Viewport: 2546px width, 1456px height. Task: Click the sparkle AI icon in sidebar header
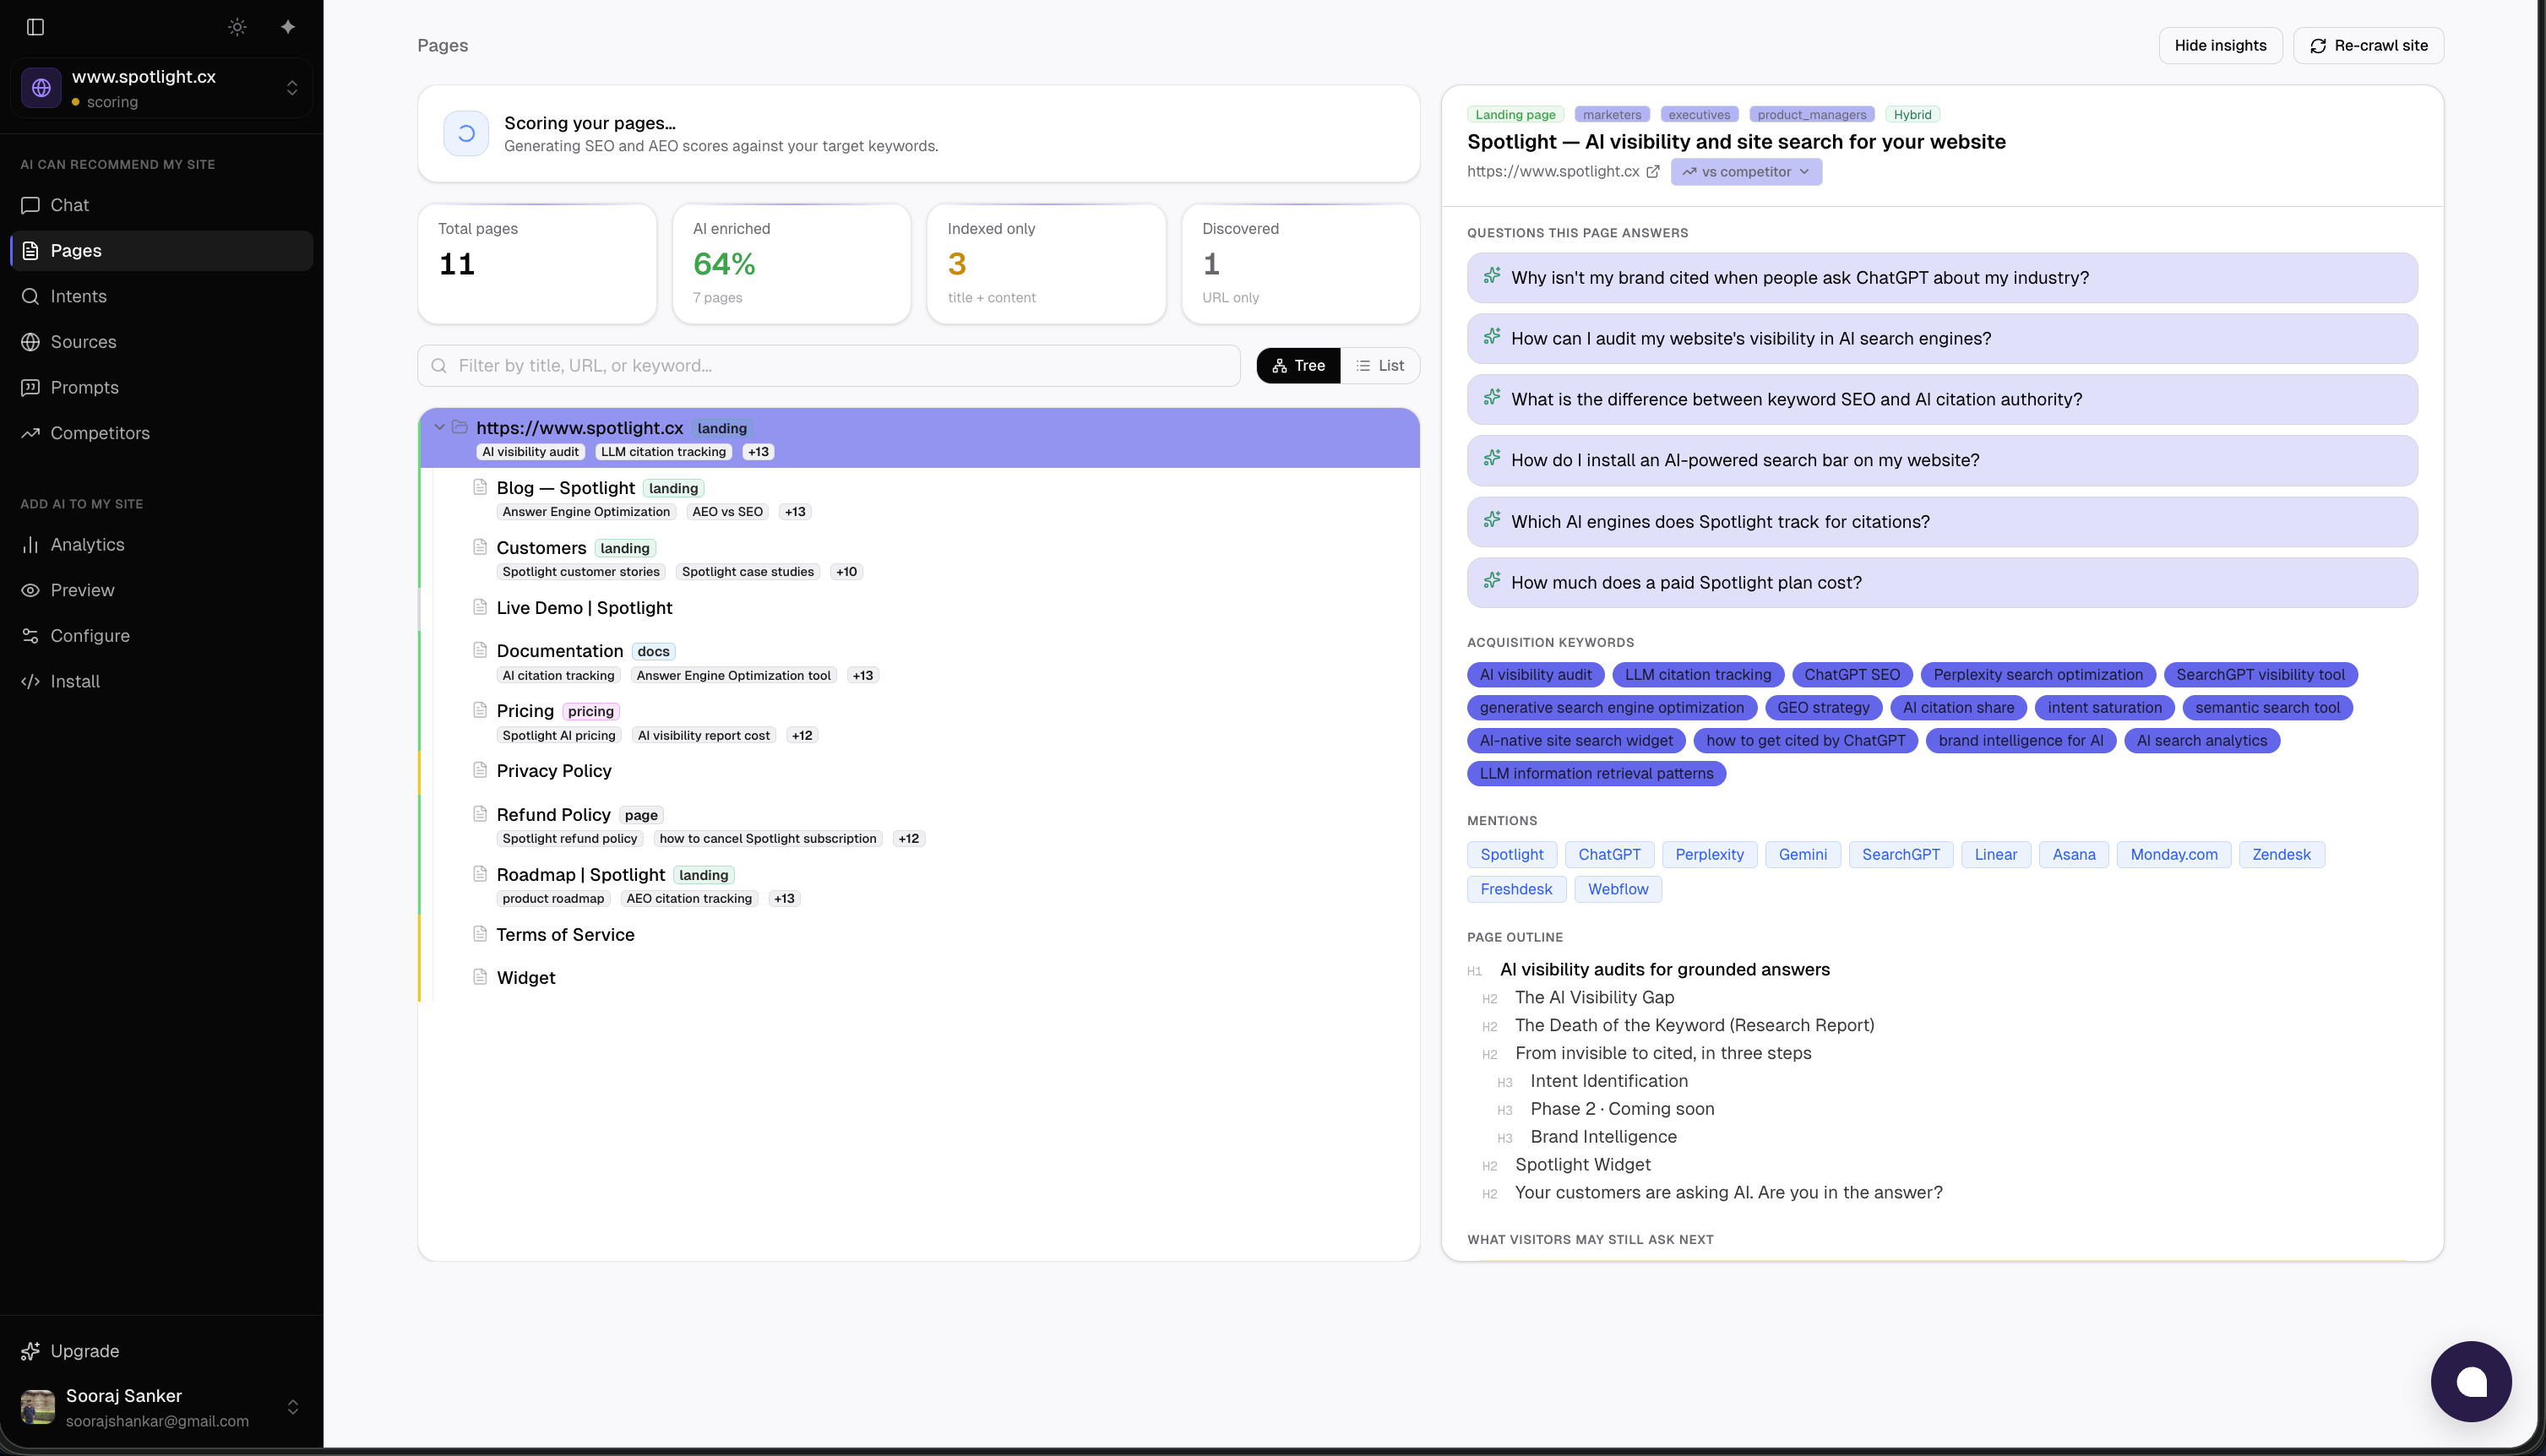click(x=288, y=27)
